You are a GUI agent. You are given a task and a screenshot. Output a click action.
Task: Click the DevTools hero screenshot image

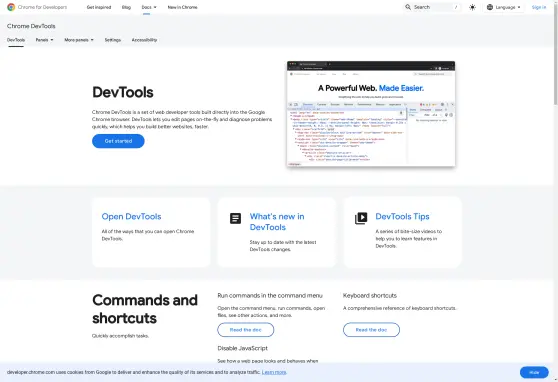coord(371,114)
